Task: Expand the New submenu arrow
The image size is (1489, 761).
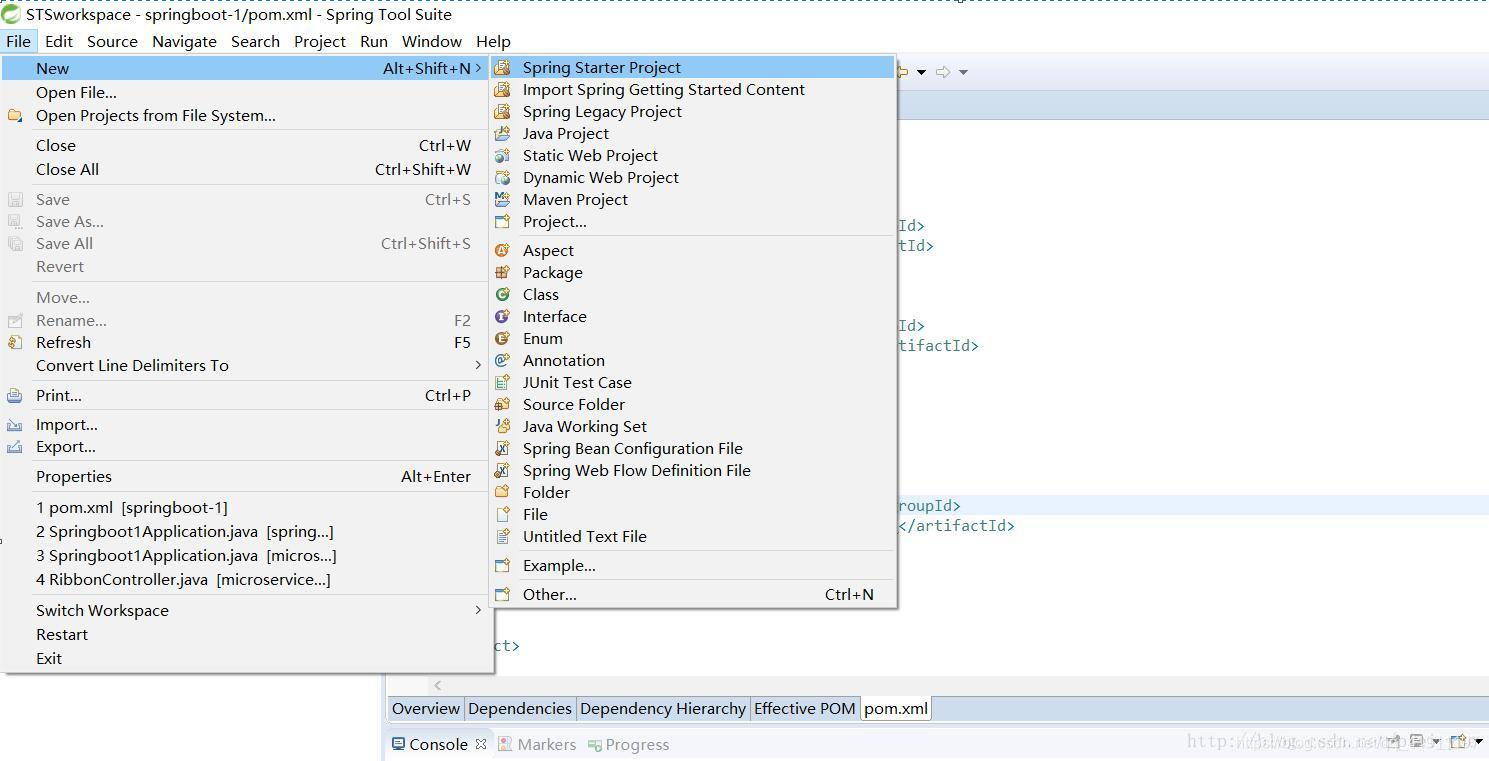Action: pyautogui.click(x=478, y=68)
